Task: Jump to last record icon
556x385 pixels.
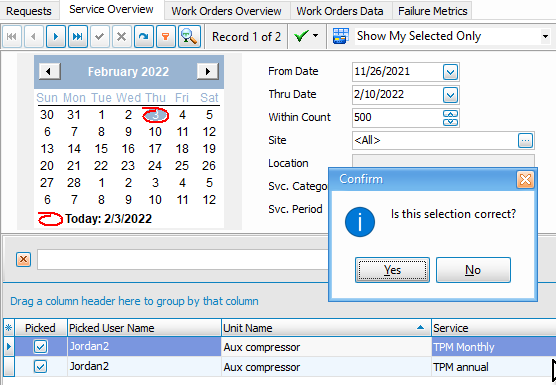Action: (78, 36)
